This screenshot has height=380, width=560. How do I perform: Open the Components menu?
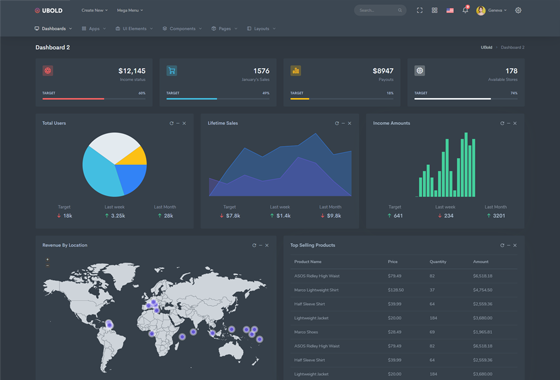(x=182, y=29)
